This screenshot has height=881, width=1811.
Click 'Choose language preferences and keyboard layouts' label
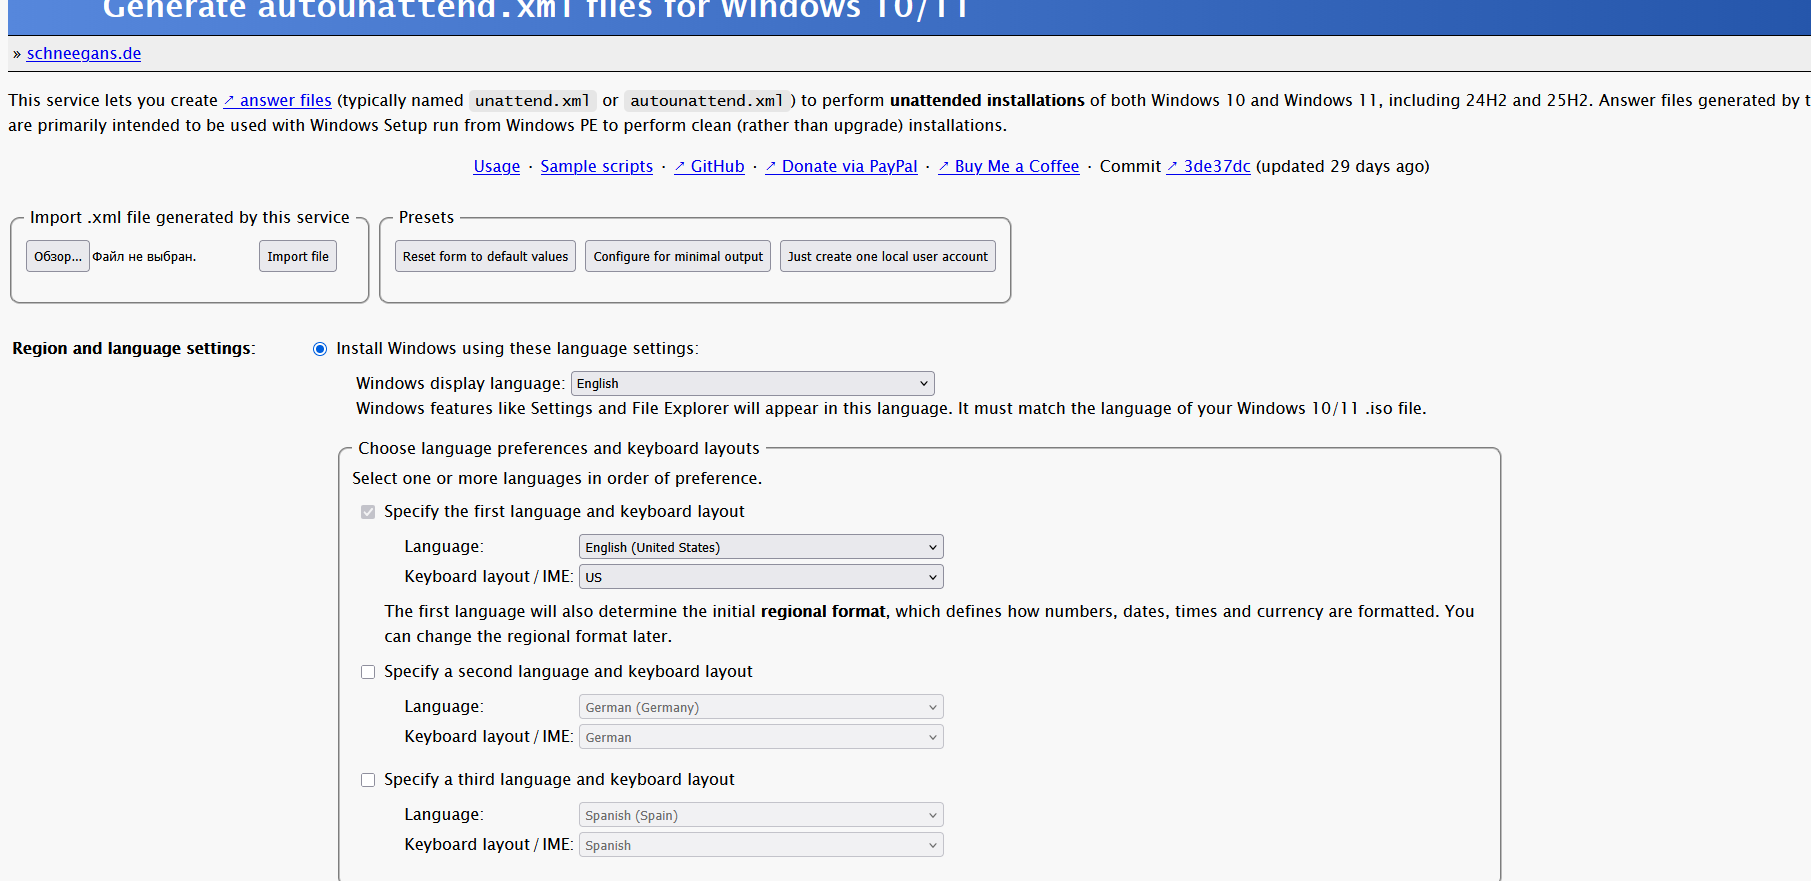click(559, 448)
